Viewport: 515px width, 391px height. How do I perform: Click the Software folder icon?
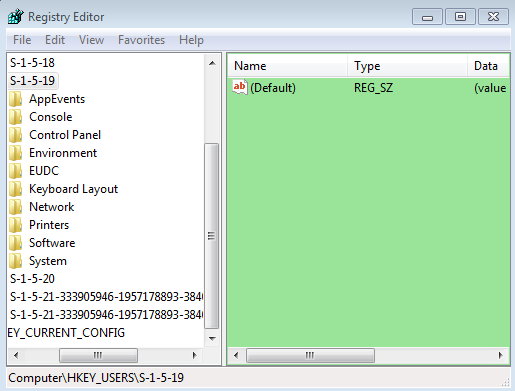click(x=16, y=243)
